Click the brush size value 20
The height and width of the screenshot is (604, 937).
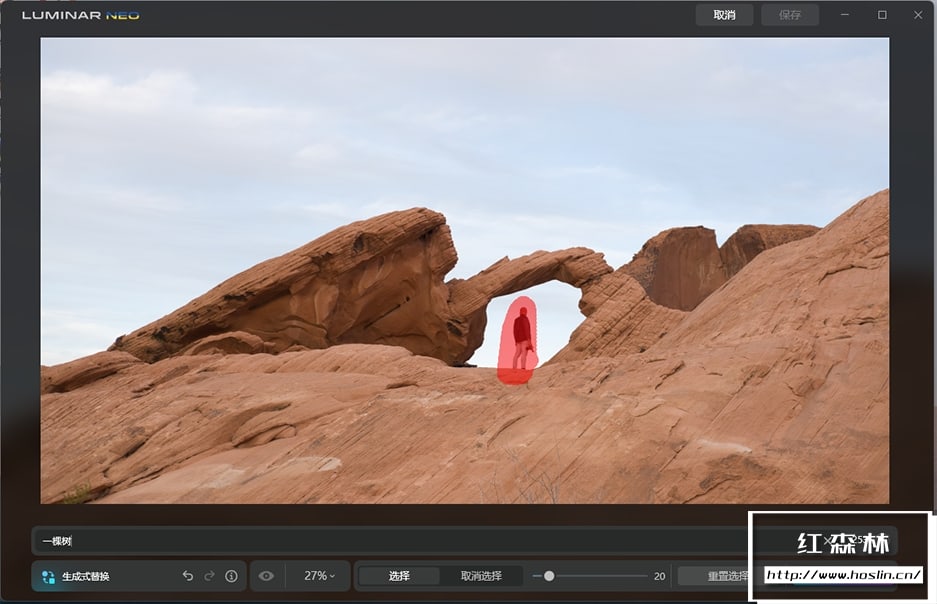click(x=659, y=576)
